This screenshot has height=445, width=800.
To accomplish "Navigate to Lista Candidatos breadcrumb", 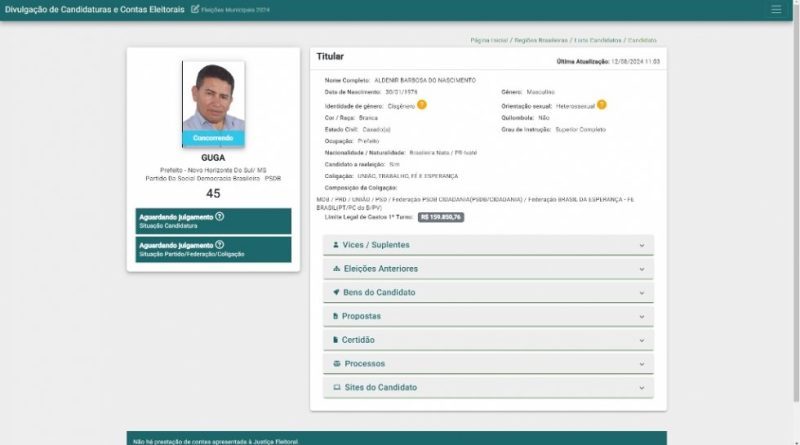I will [x=597, y=41].
